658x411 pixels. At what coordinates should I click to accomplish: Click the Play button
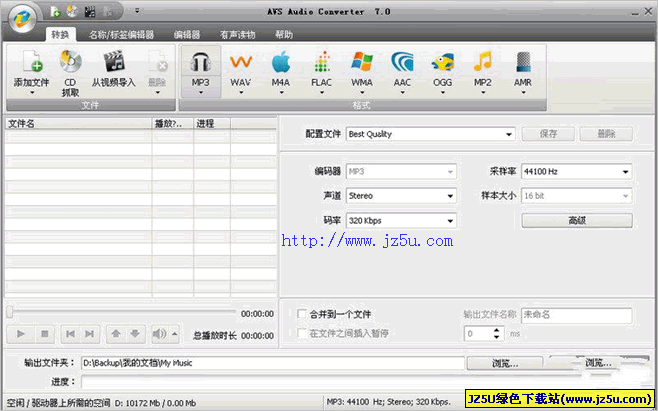21,334
